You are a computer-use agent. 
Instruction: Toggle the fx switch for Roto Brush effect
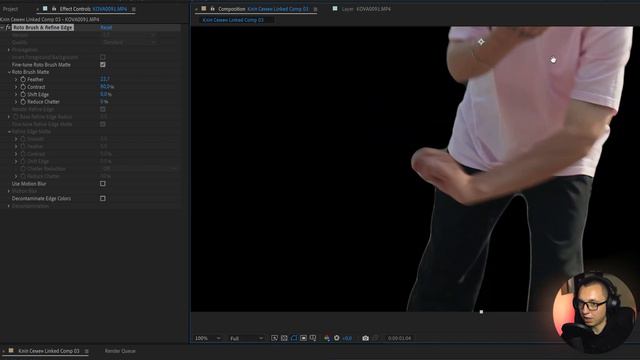(8, 27)
